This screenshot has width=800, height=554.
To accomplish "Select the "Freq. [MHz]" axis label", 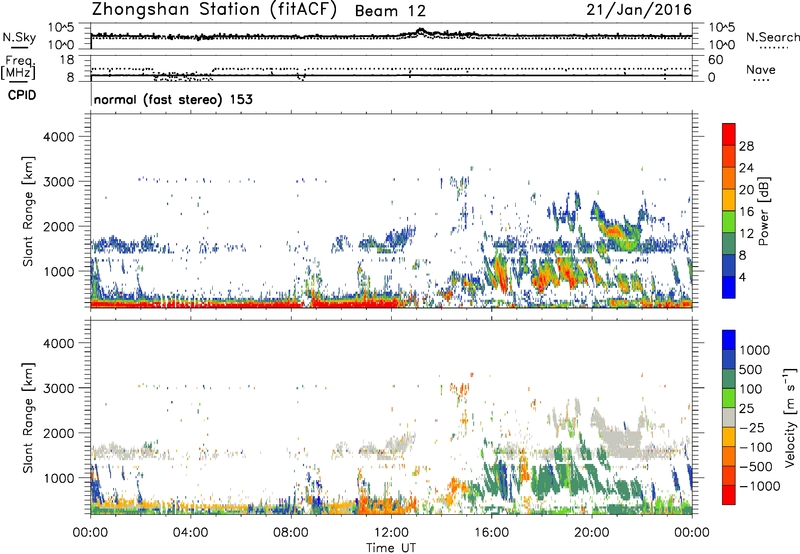I will tap(18, 67).
